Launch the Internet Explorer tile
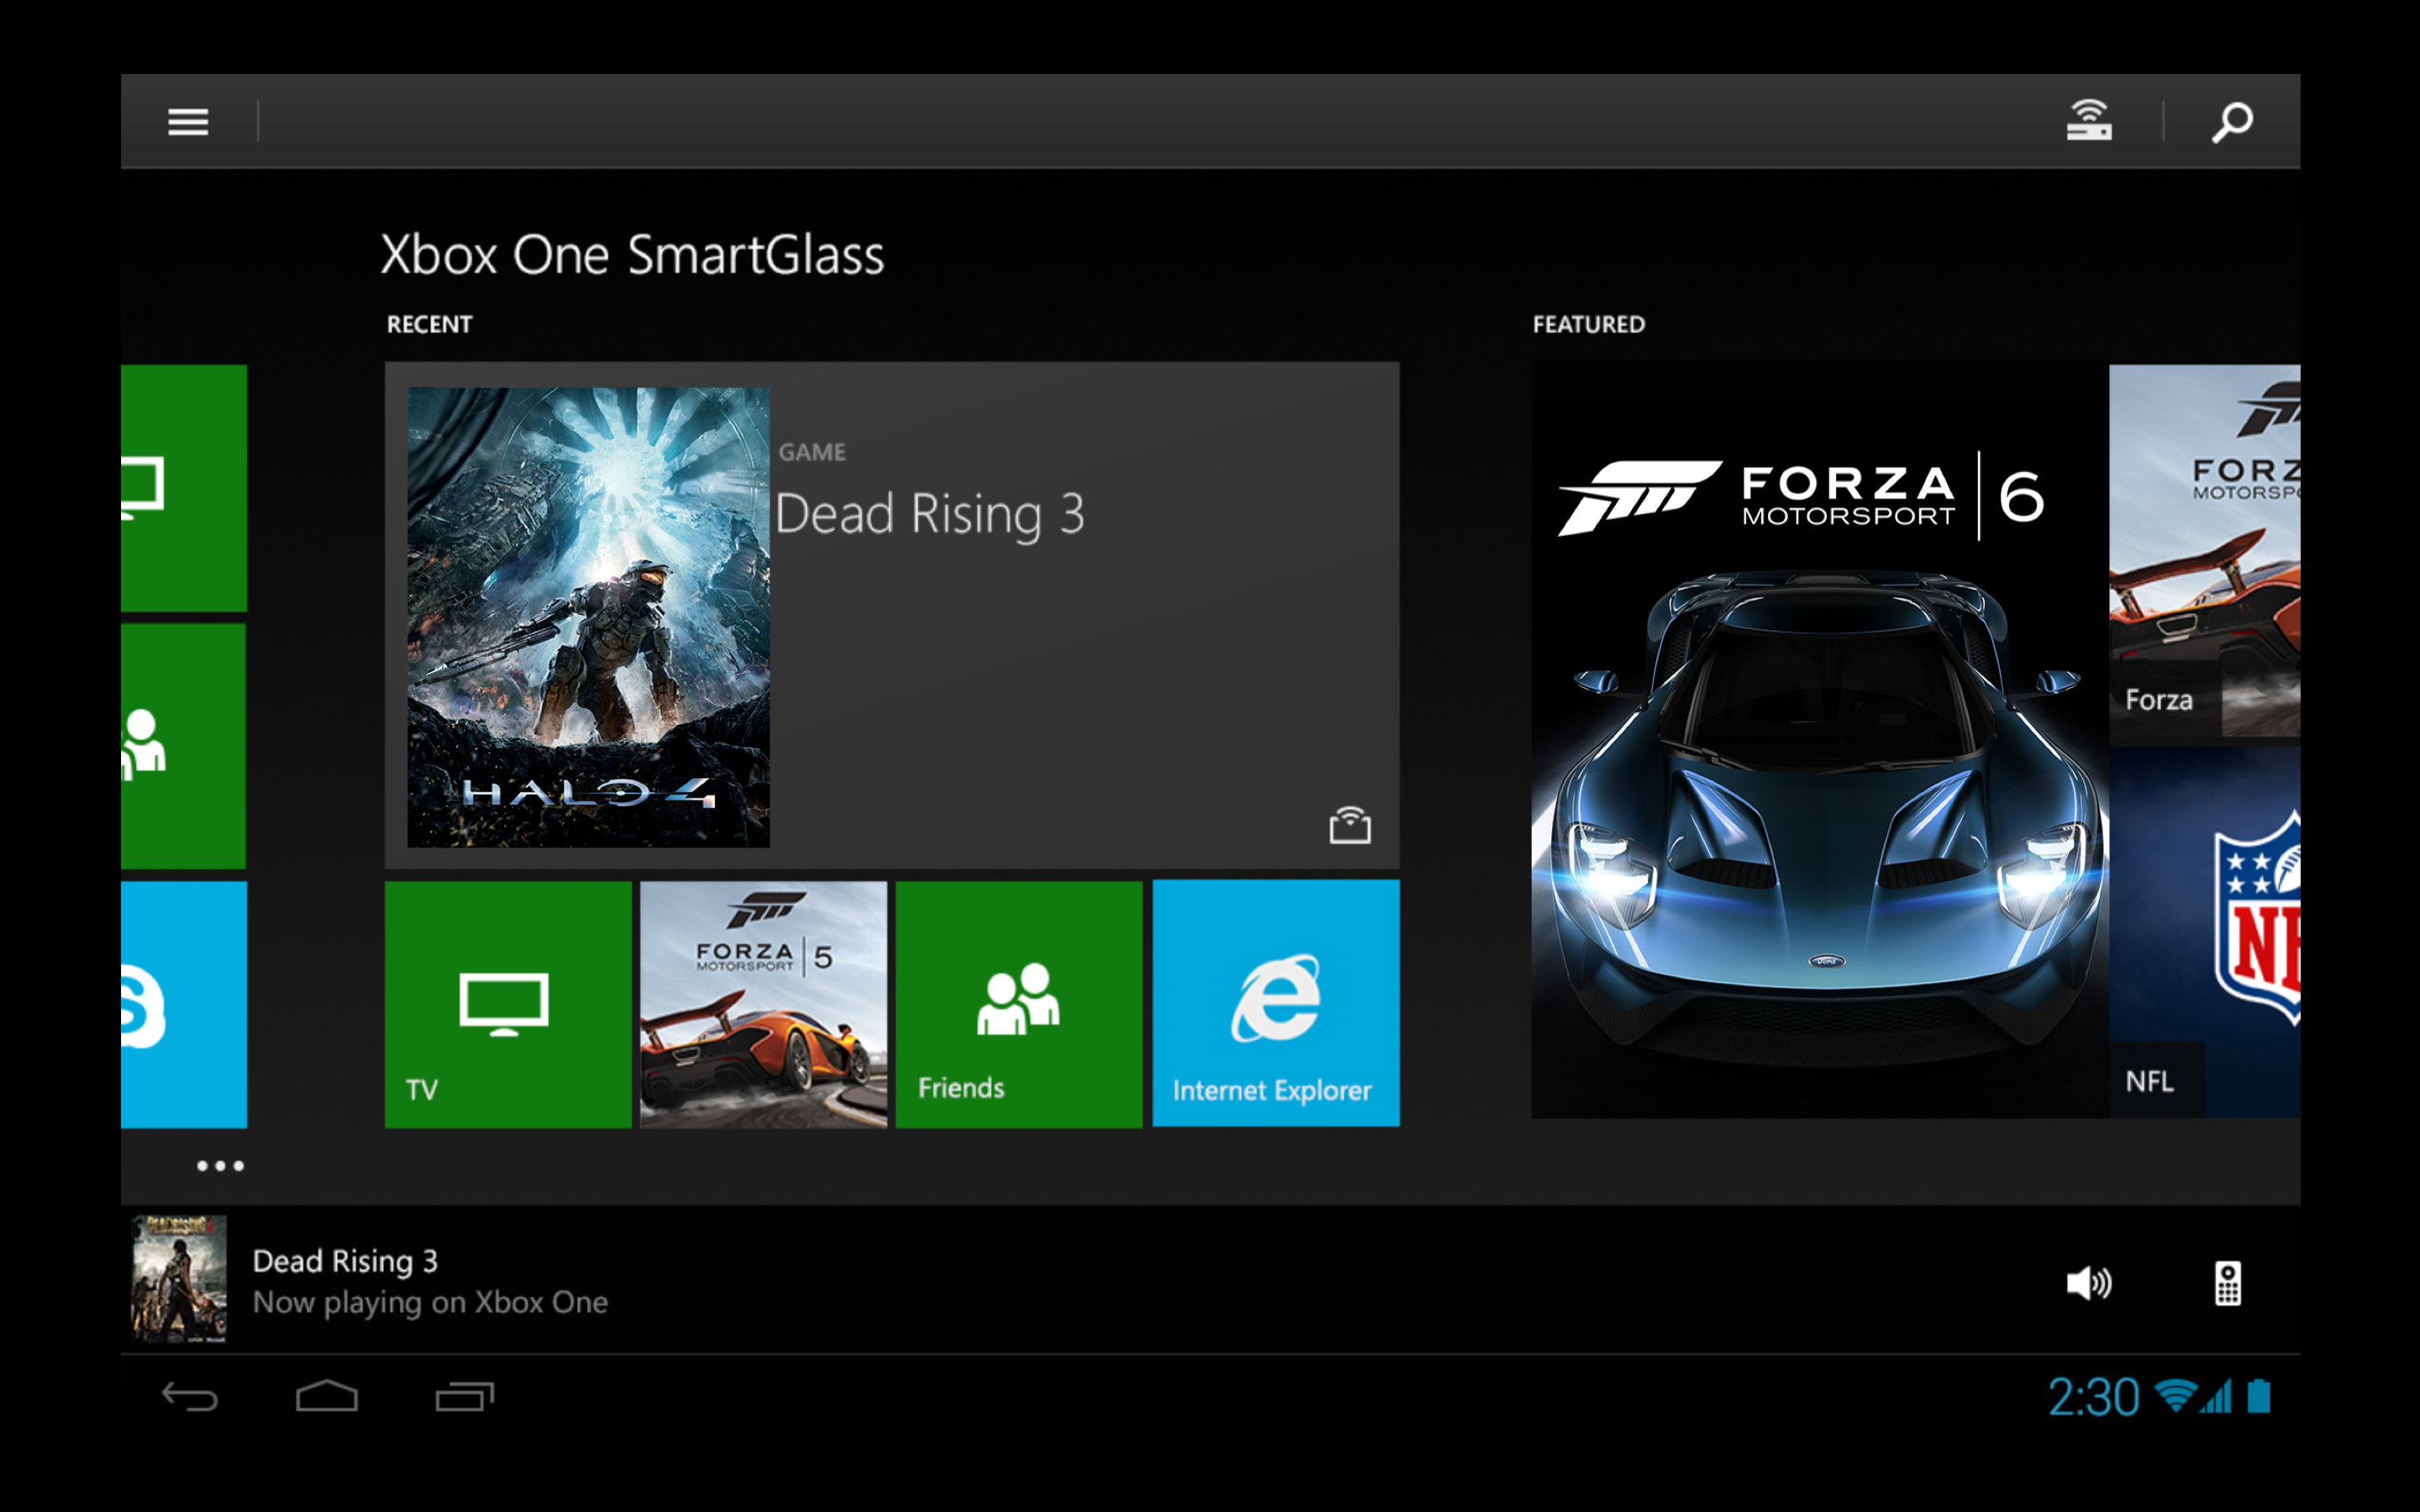 tap(1276, 1004)
